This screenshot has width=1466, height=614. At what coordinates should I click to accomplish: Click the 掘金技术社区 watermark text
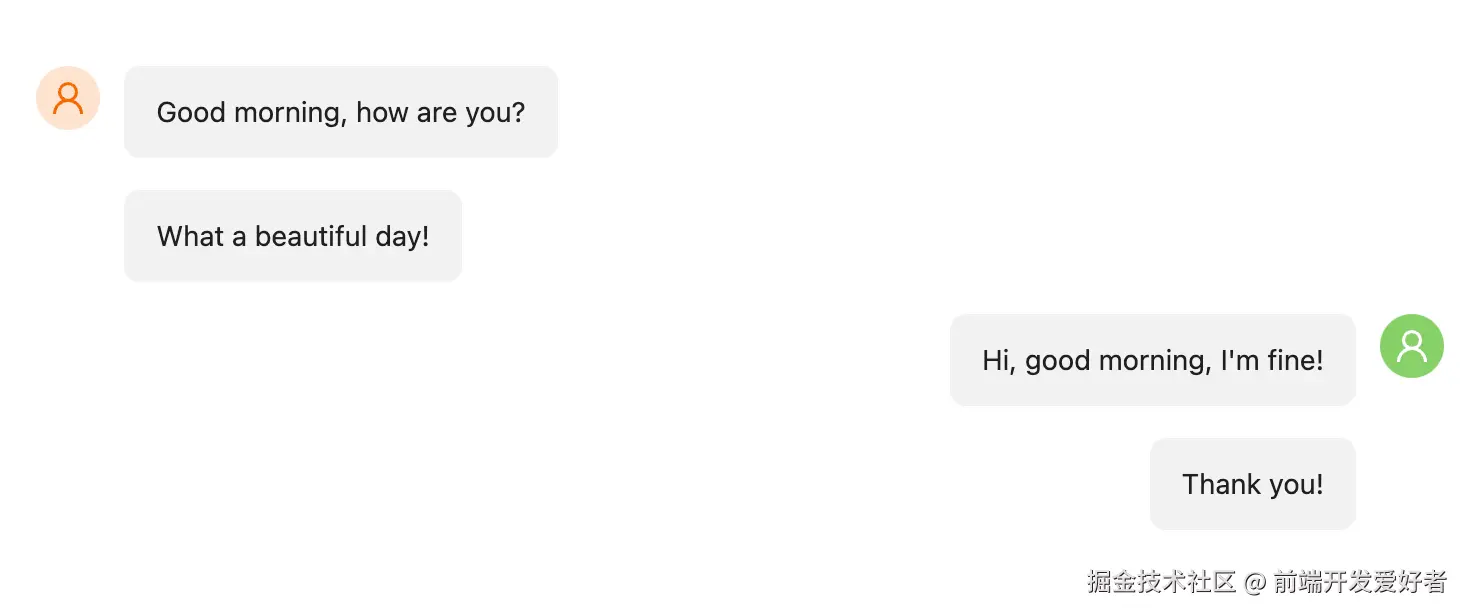1161,582
